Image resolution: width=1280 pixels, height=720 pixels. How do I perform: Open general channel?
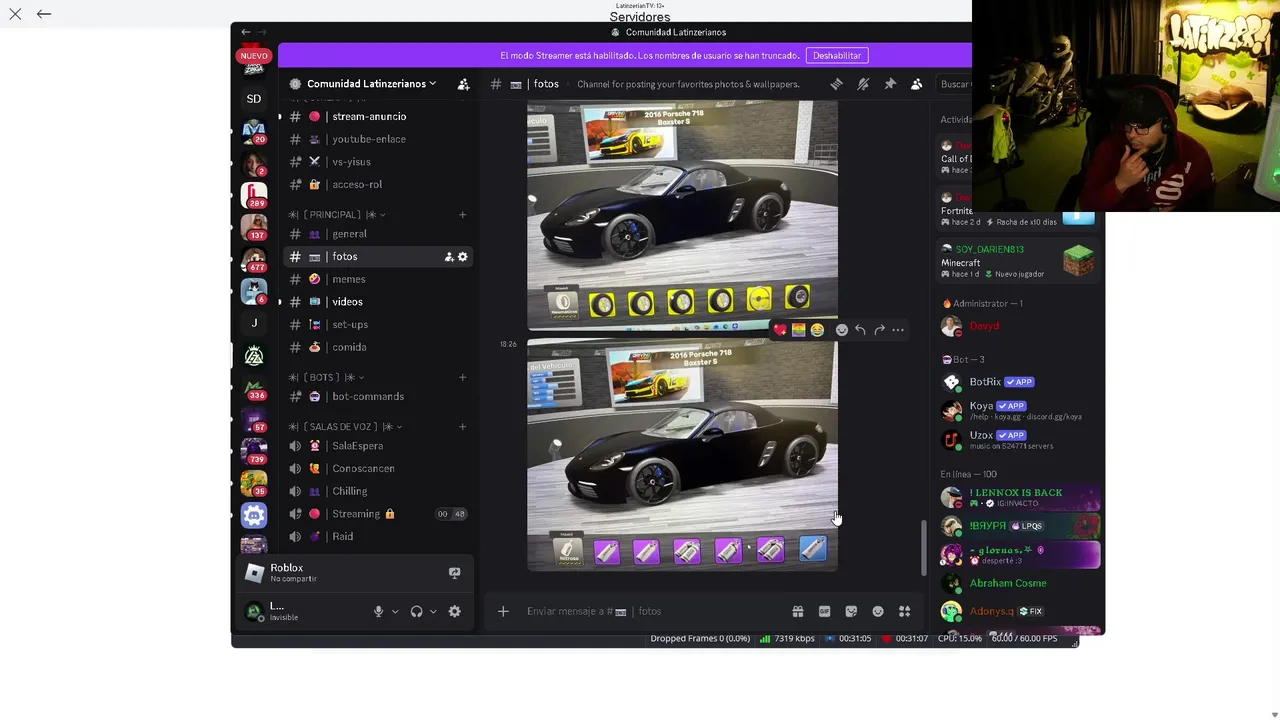[x=378, y=234]
